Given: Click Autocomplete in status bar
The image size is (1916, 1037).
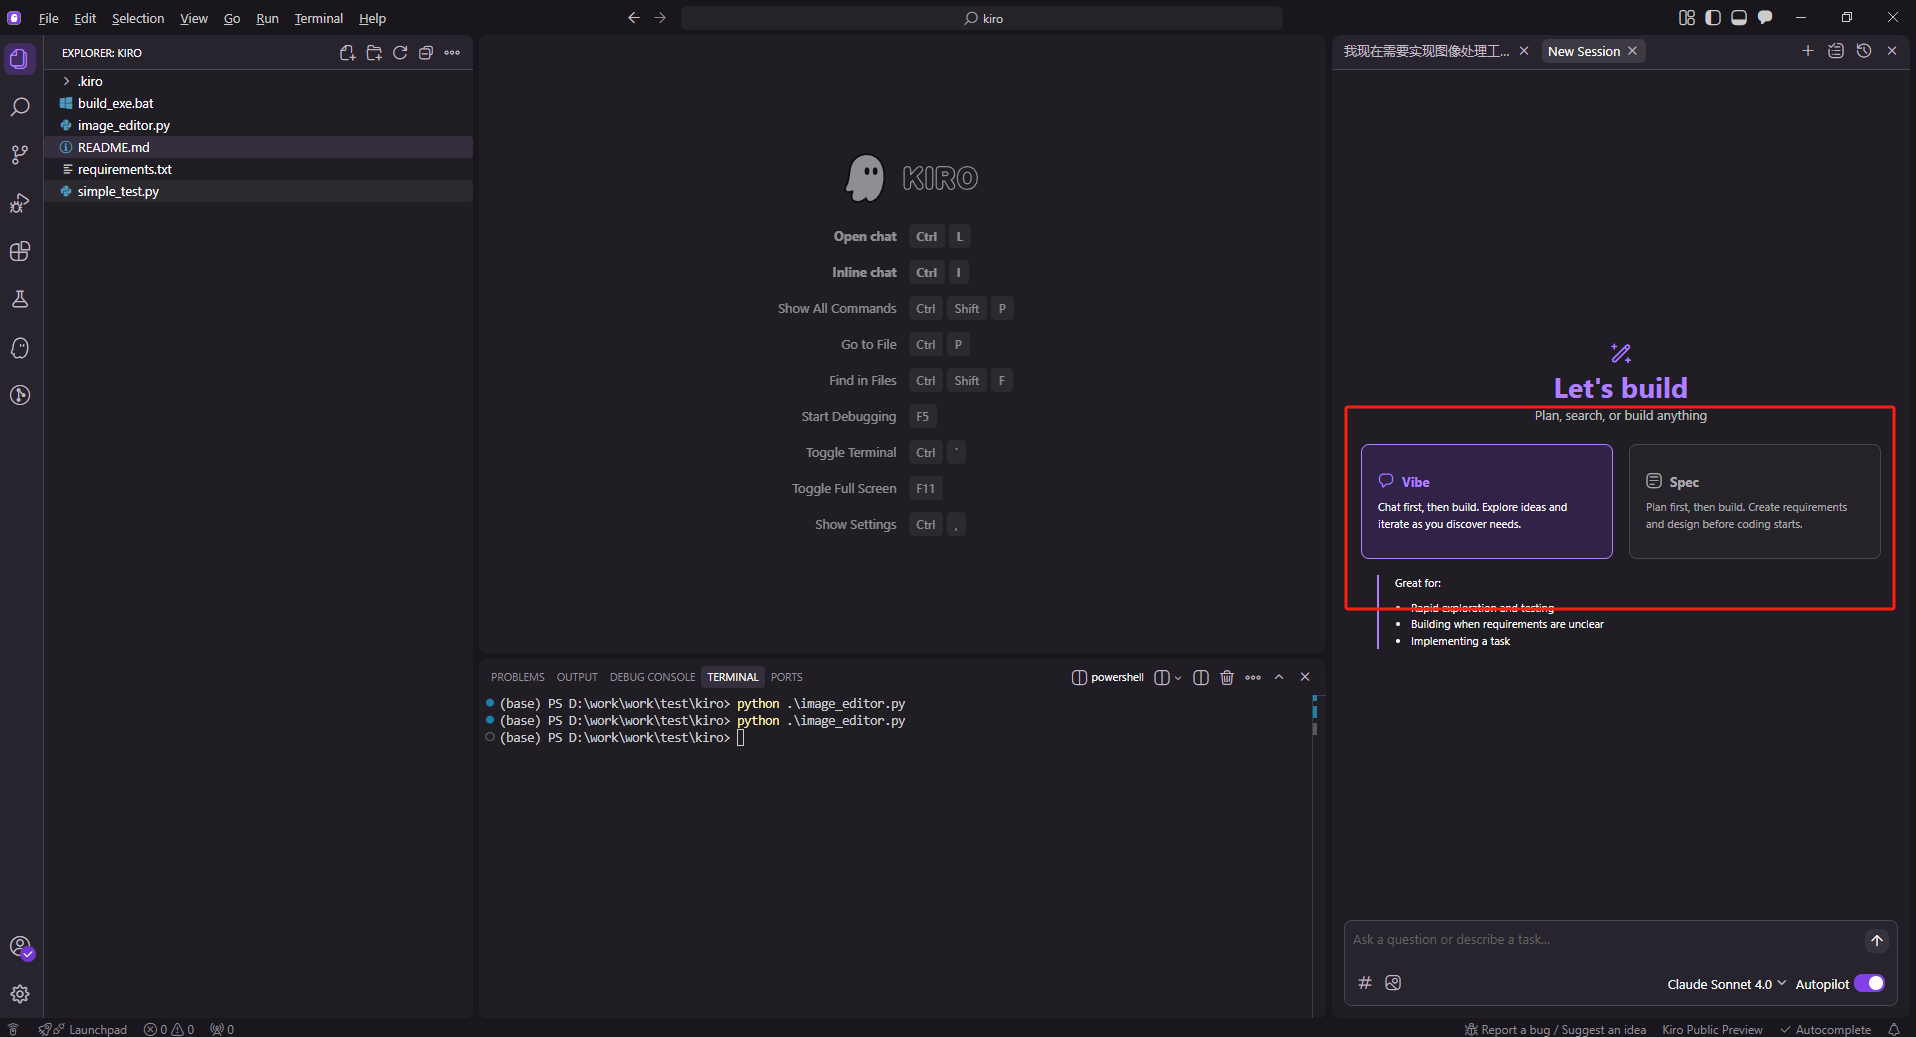Looking at the screenshot, I should [1825, 1029].
